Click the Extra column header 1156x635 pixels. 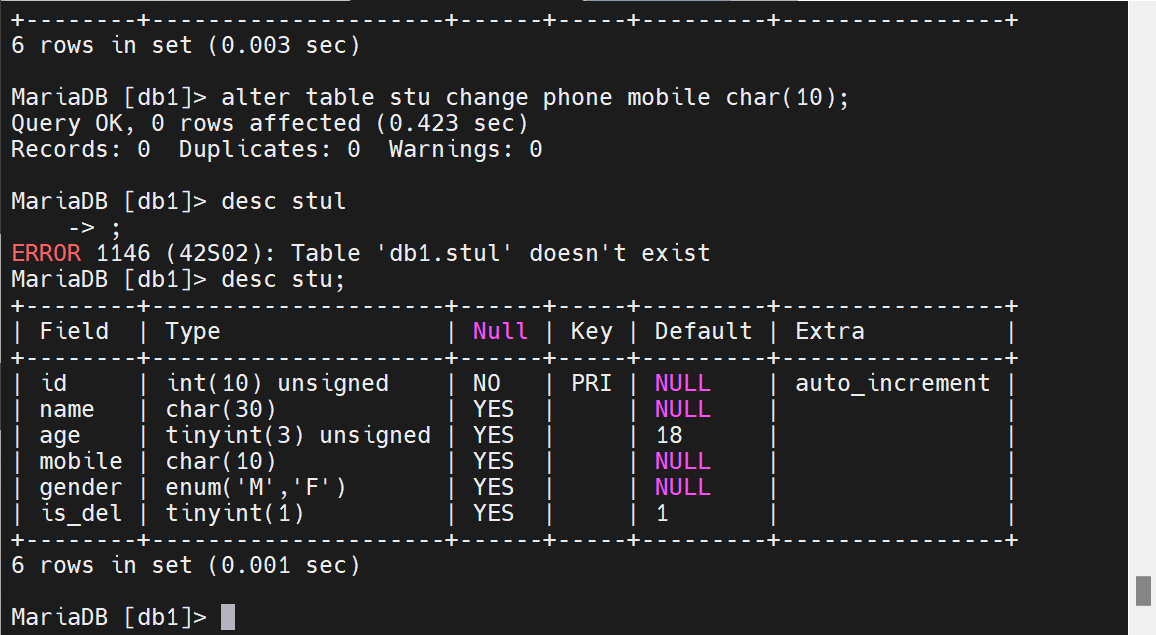[x=829, y=331]
